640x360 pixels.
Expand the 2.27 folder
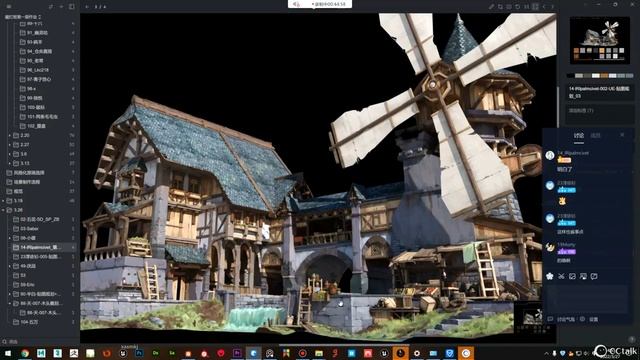9,144
